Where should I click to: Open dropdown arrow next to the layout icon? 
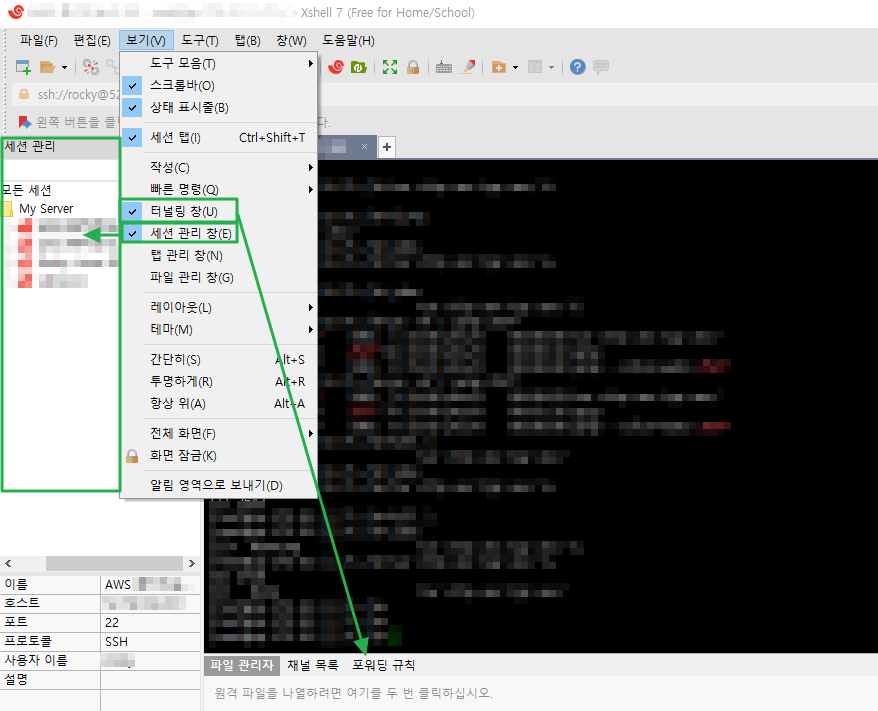[x=552, y=68]
